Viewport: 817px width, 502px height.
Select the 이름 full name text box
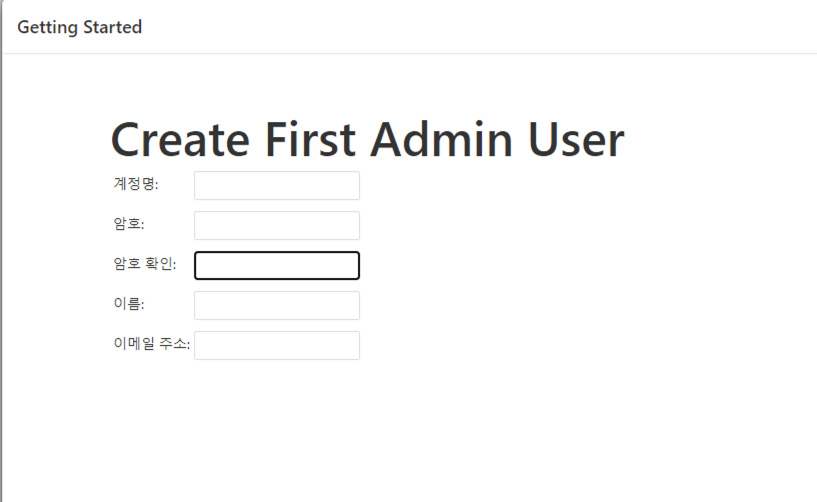coord(277,305)
